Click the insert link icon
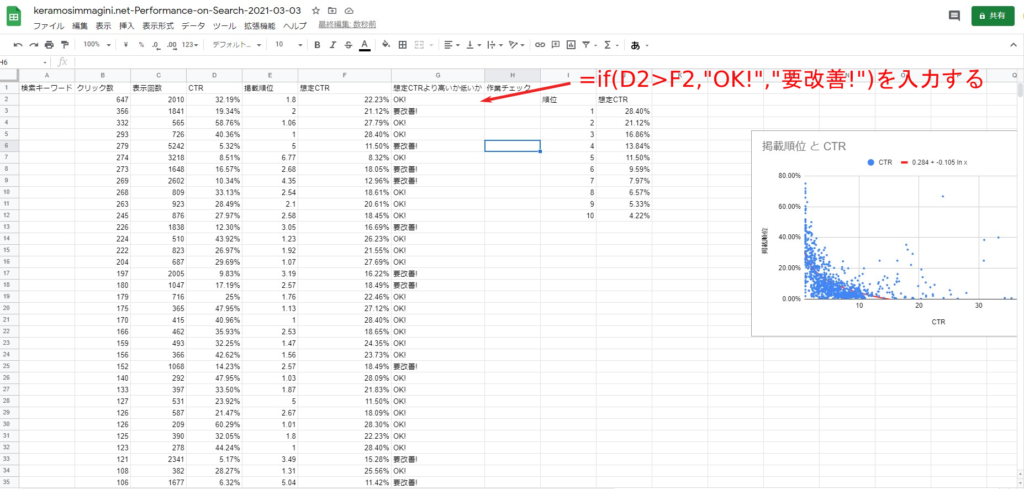This screenshot has width=1024, height=489. [541, 45]
